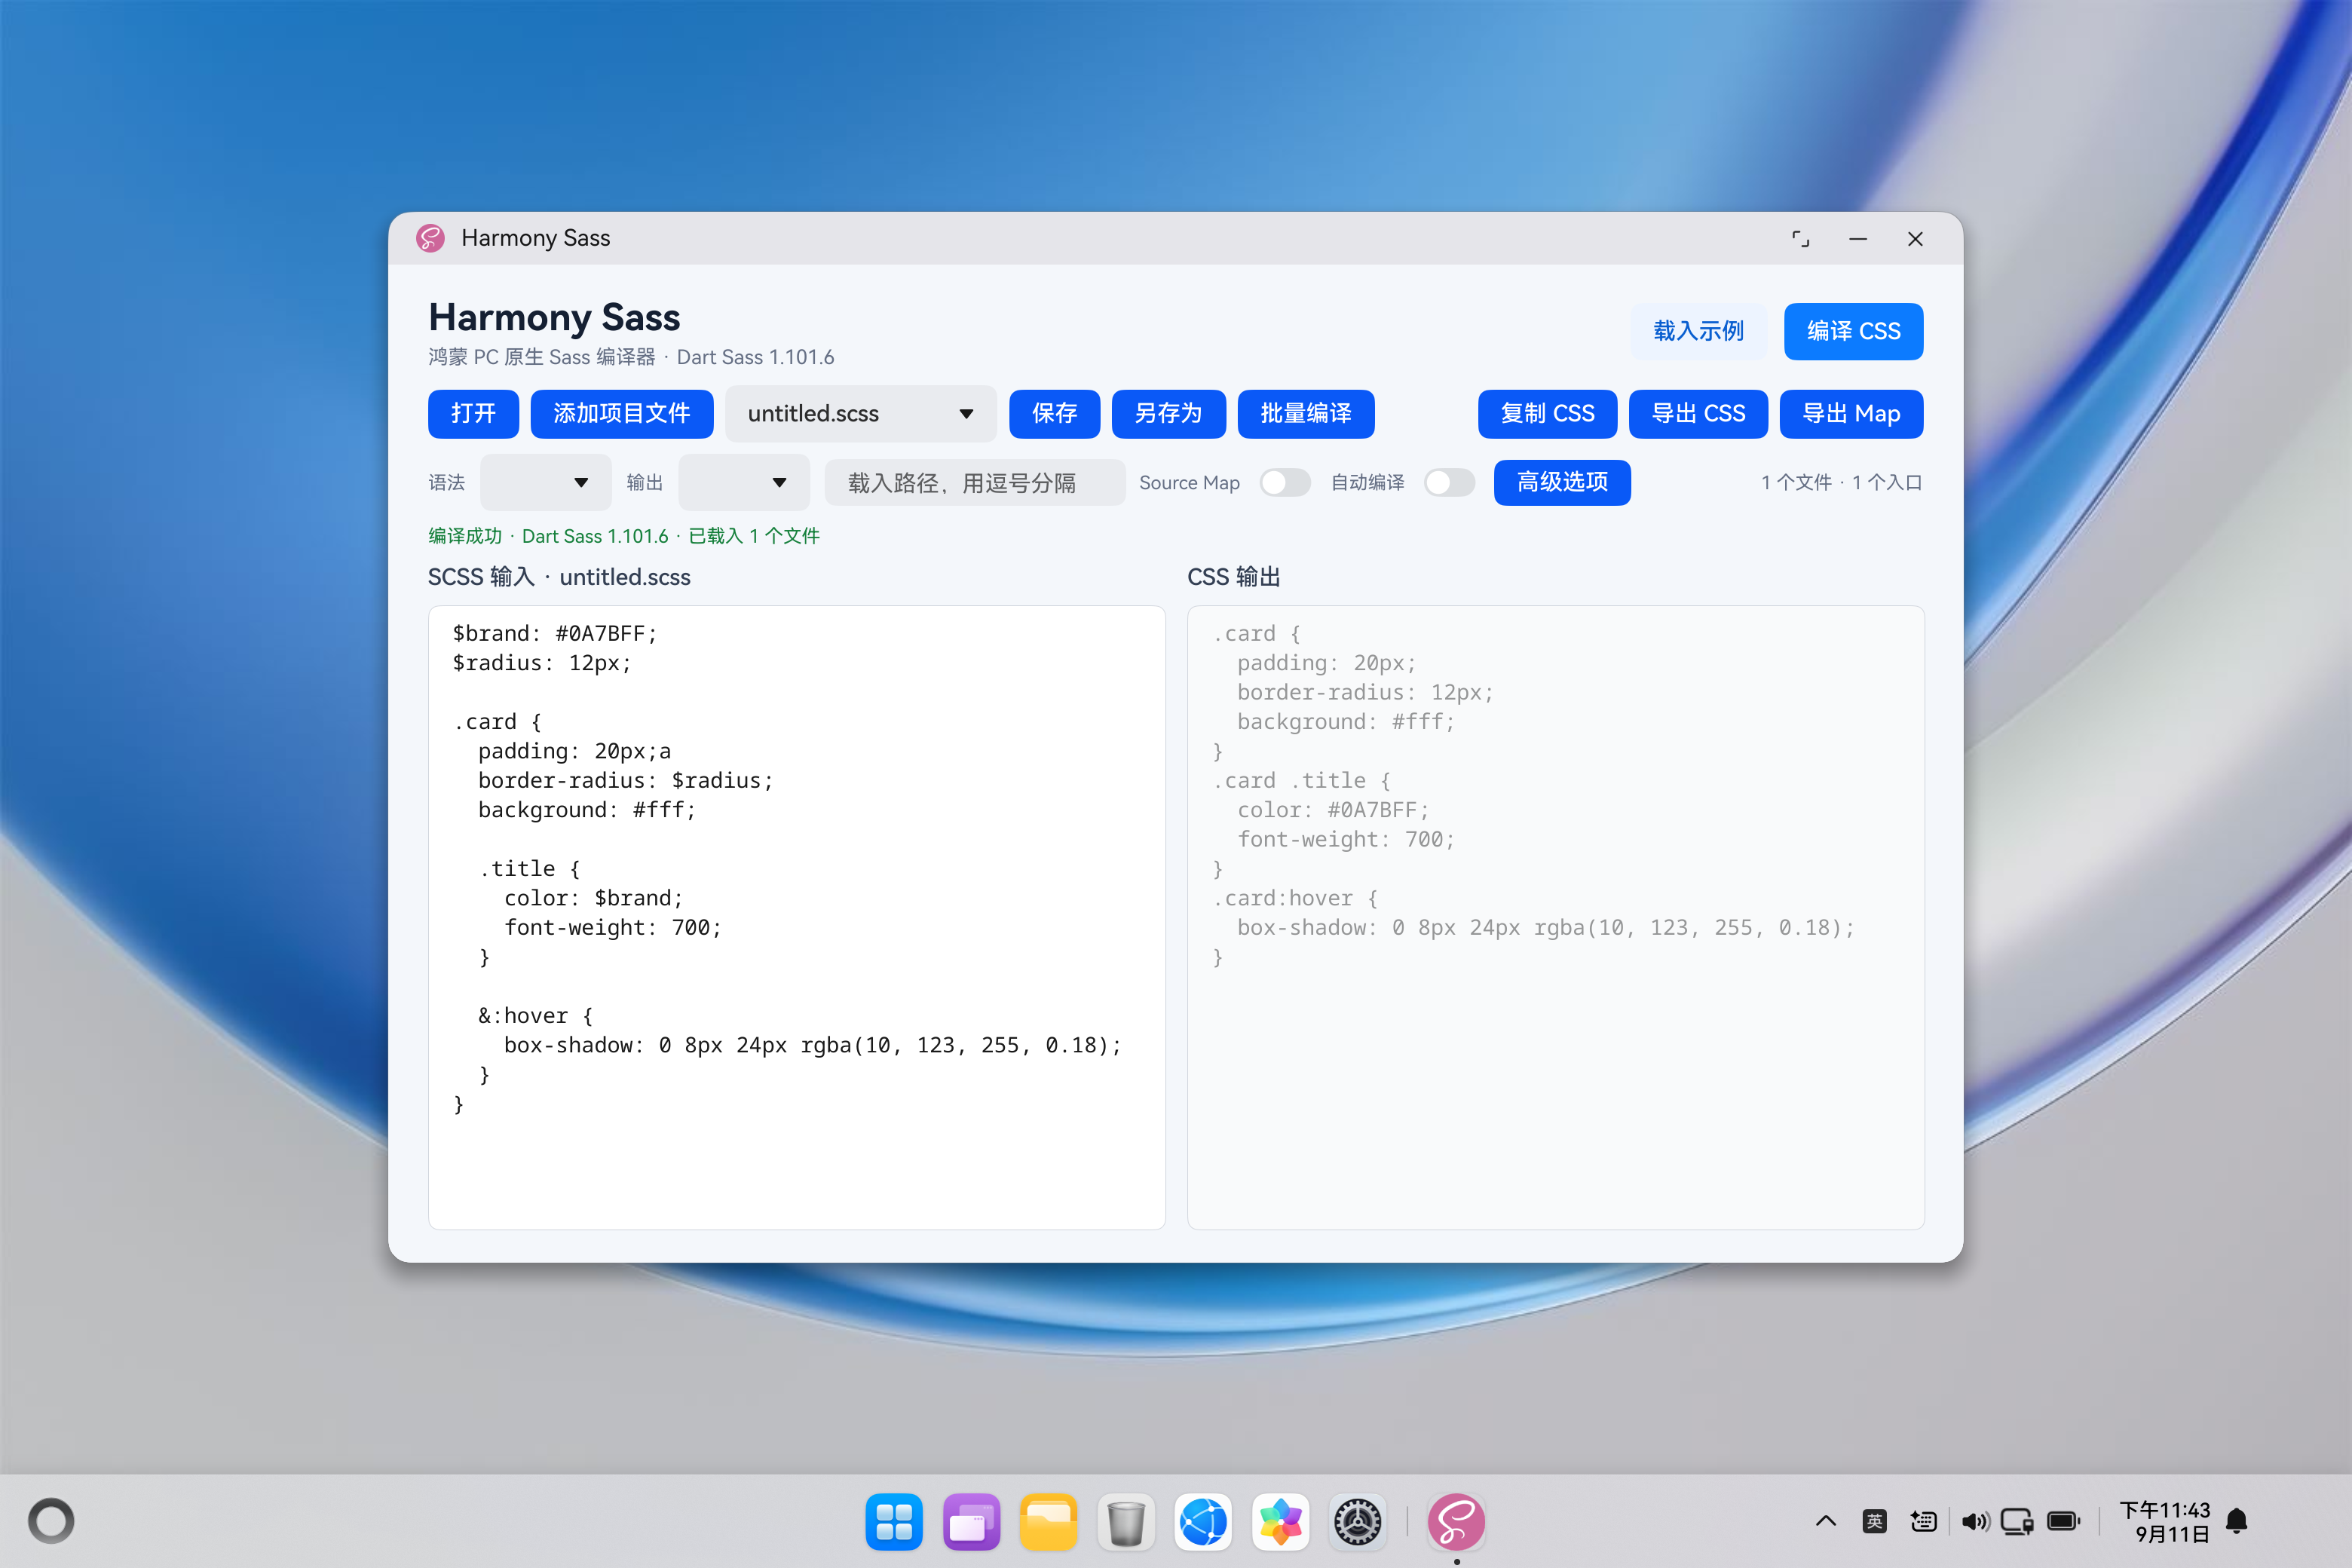
Task: Click the 编译 CSS button
Action: point(1853,331)
